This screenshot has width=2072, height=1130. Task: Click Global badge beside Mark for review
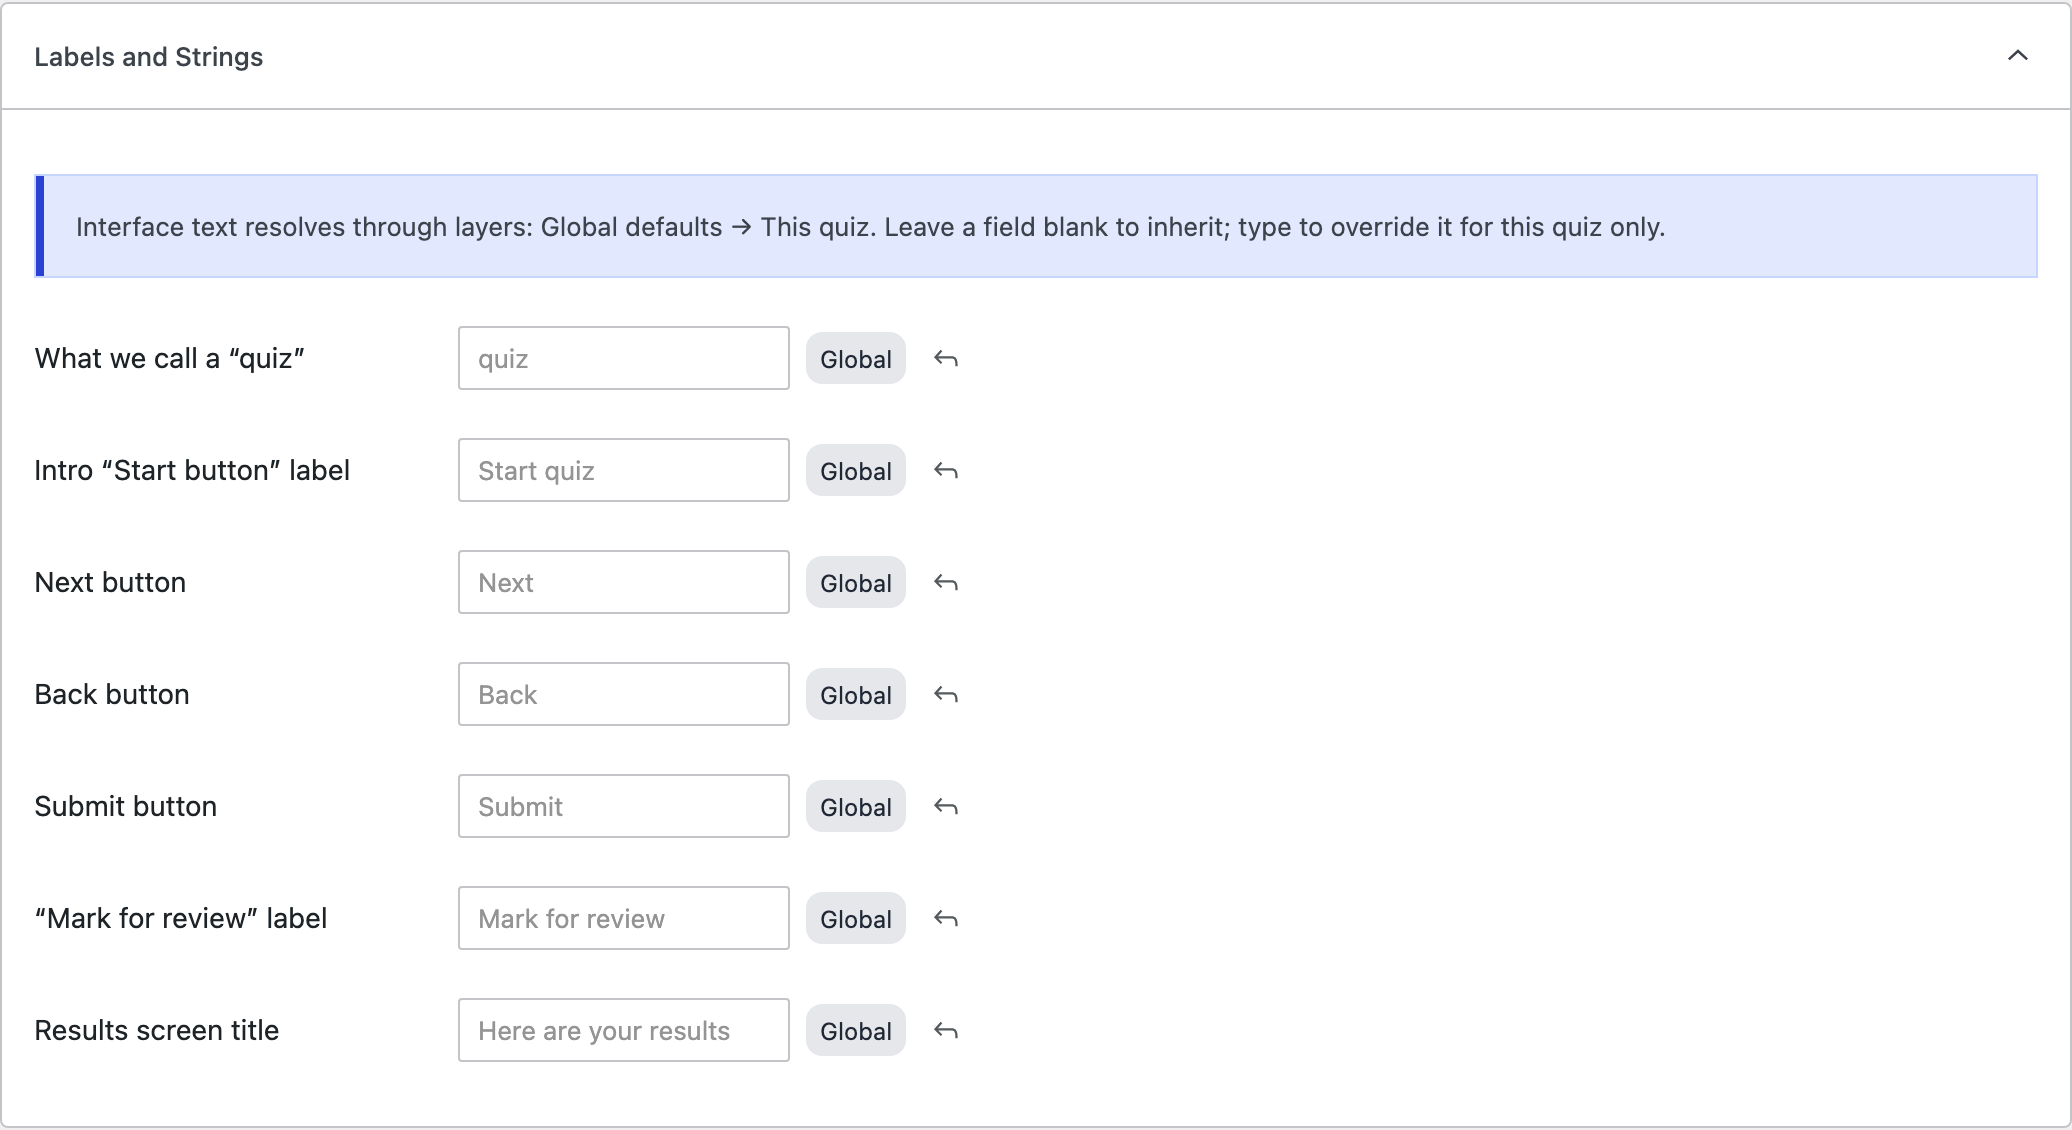(x=856, y=918)
